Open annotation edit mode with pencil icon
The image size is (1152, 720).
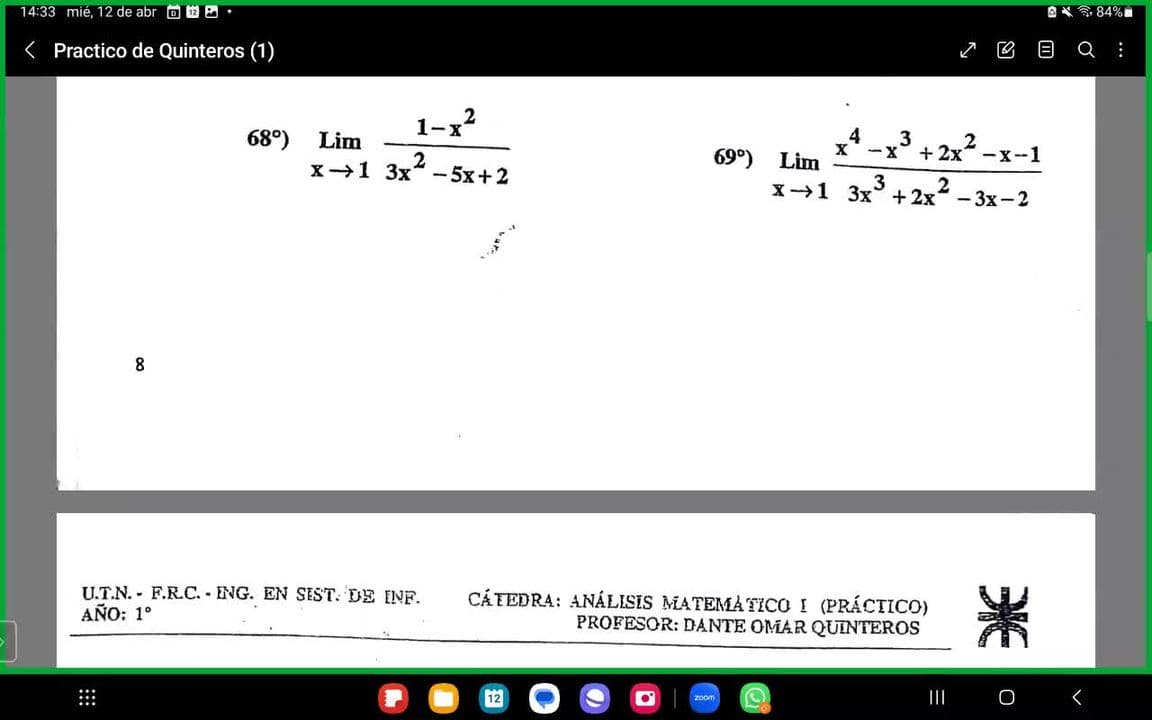click(x=1006, y=50)
